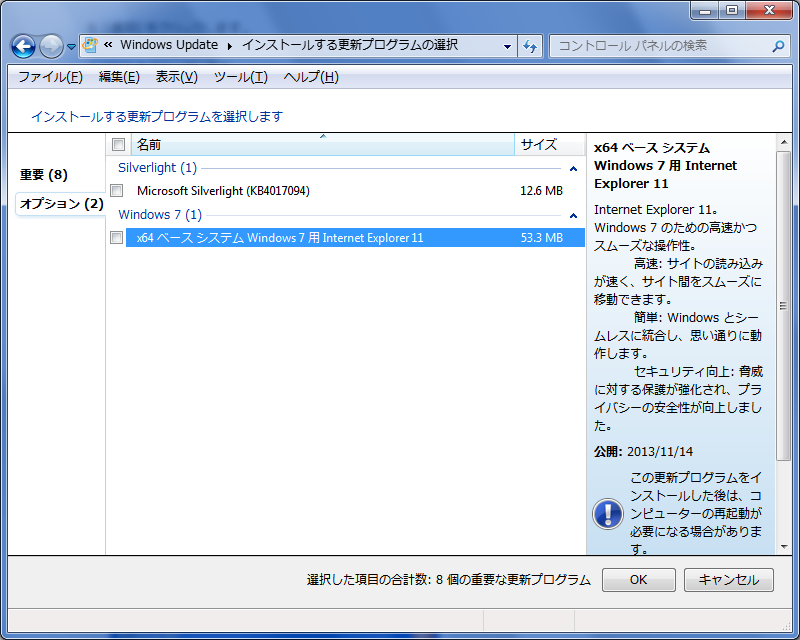This screenshot has width=800, height=640.
Task: Open the address bar history dropdown
Action: point(507,46)
